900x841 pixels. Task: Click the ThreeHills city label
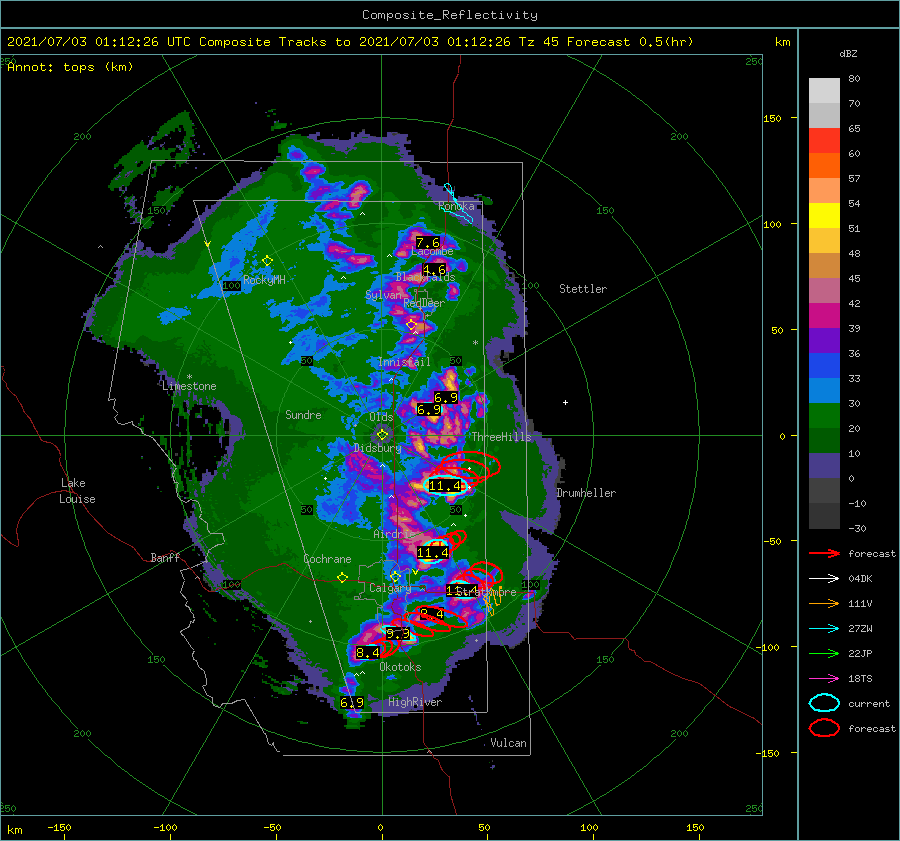tap(502, 437)
